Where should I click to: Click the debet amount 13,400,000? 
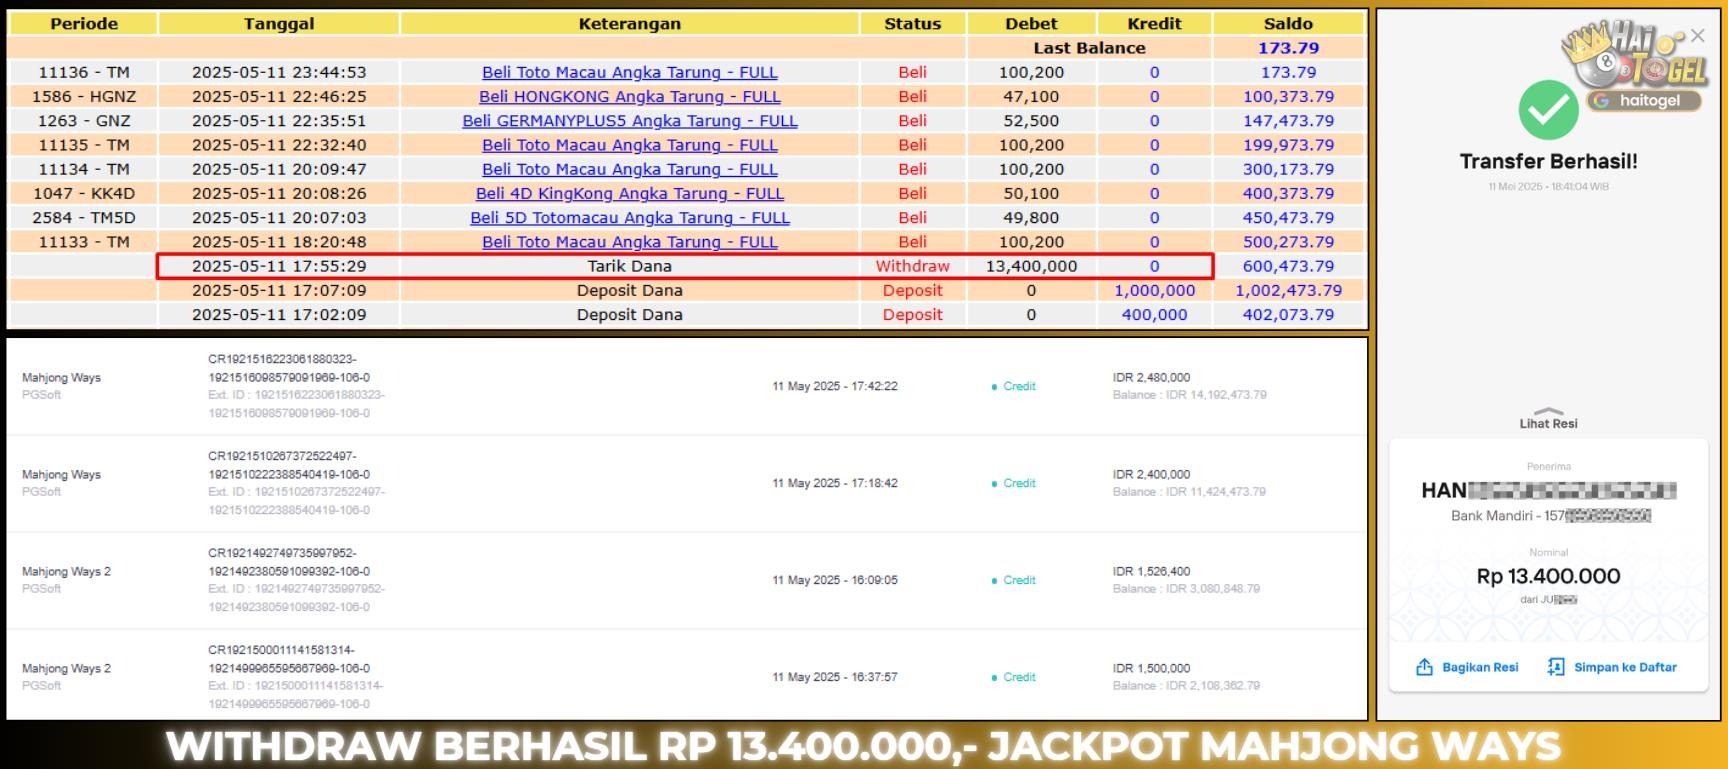[x=1031, y=266]
